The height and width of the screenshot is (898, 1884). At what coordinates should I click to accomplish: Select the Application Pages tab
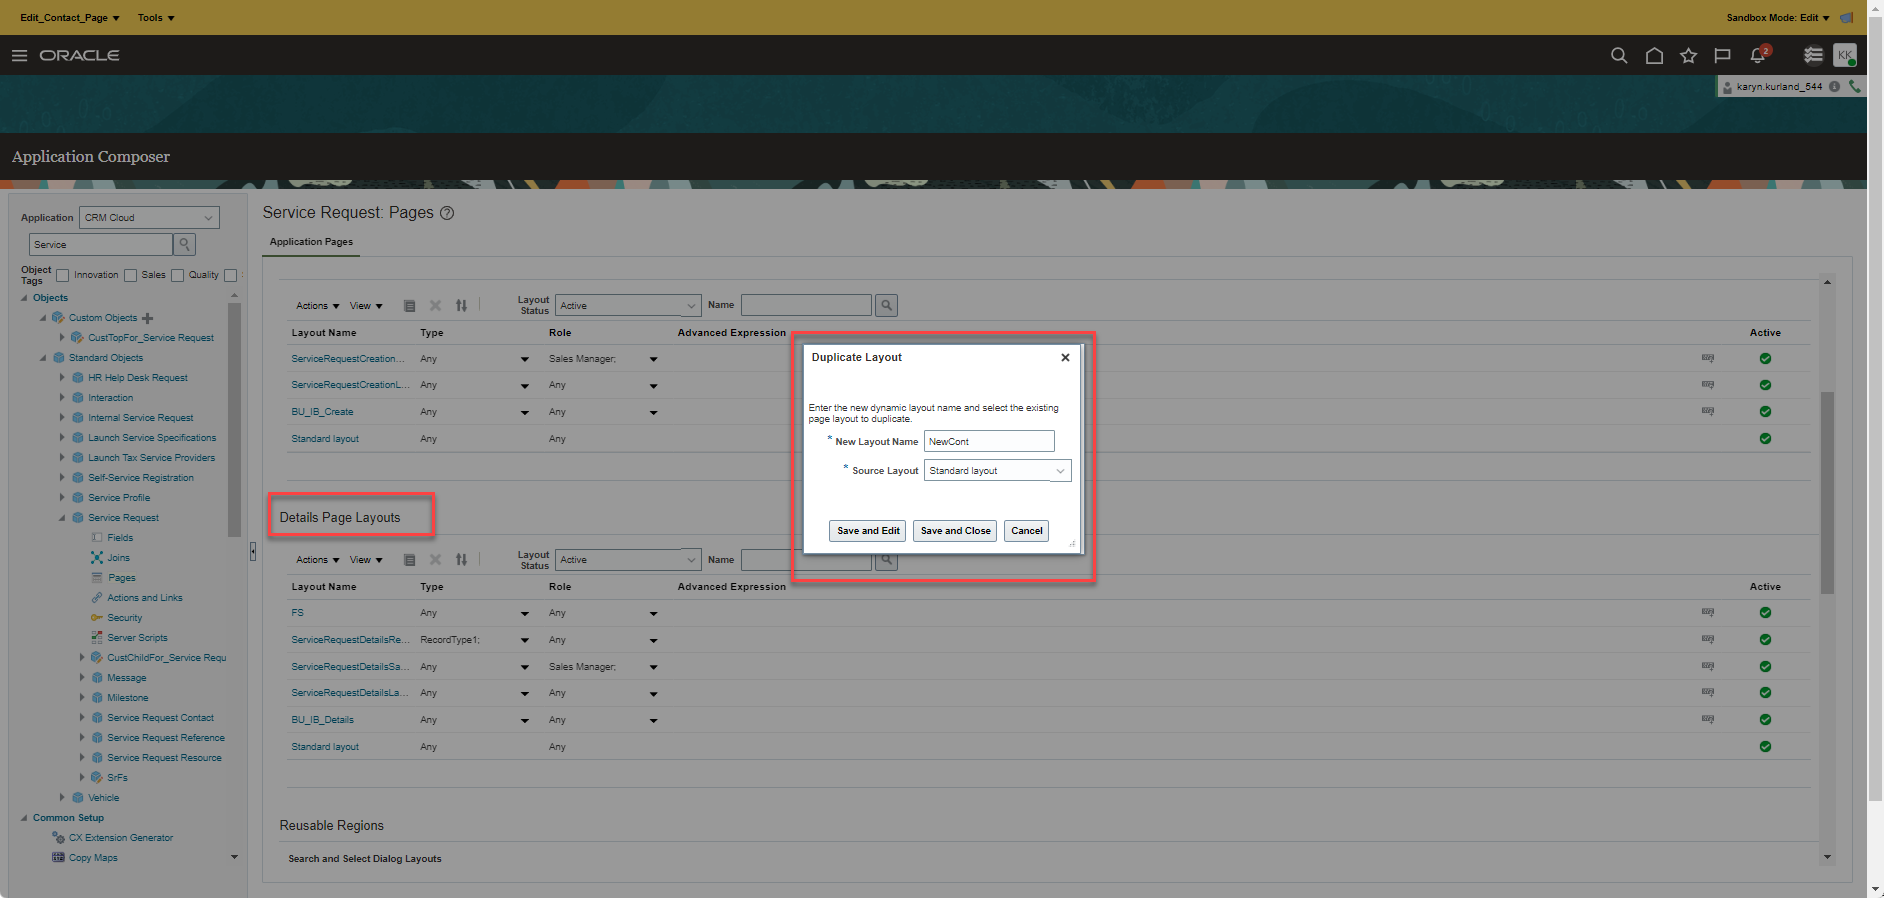[x=311, y=242]
